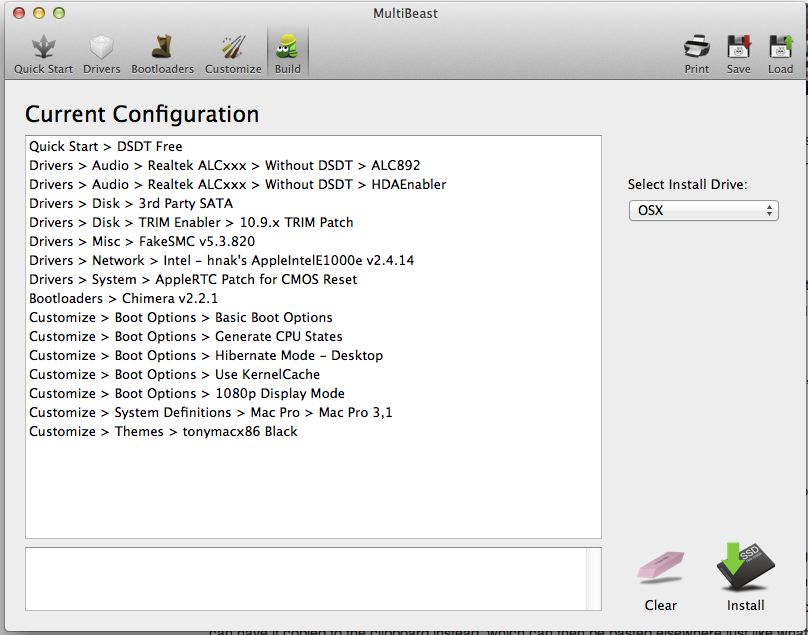Click the 'Select Install Drive:' label
Image resolution: width=808 pixels, height=635 pixels.
[x=687, y=185]
